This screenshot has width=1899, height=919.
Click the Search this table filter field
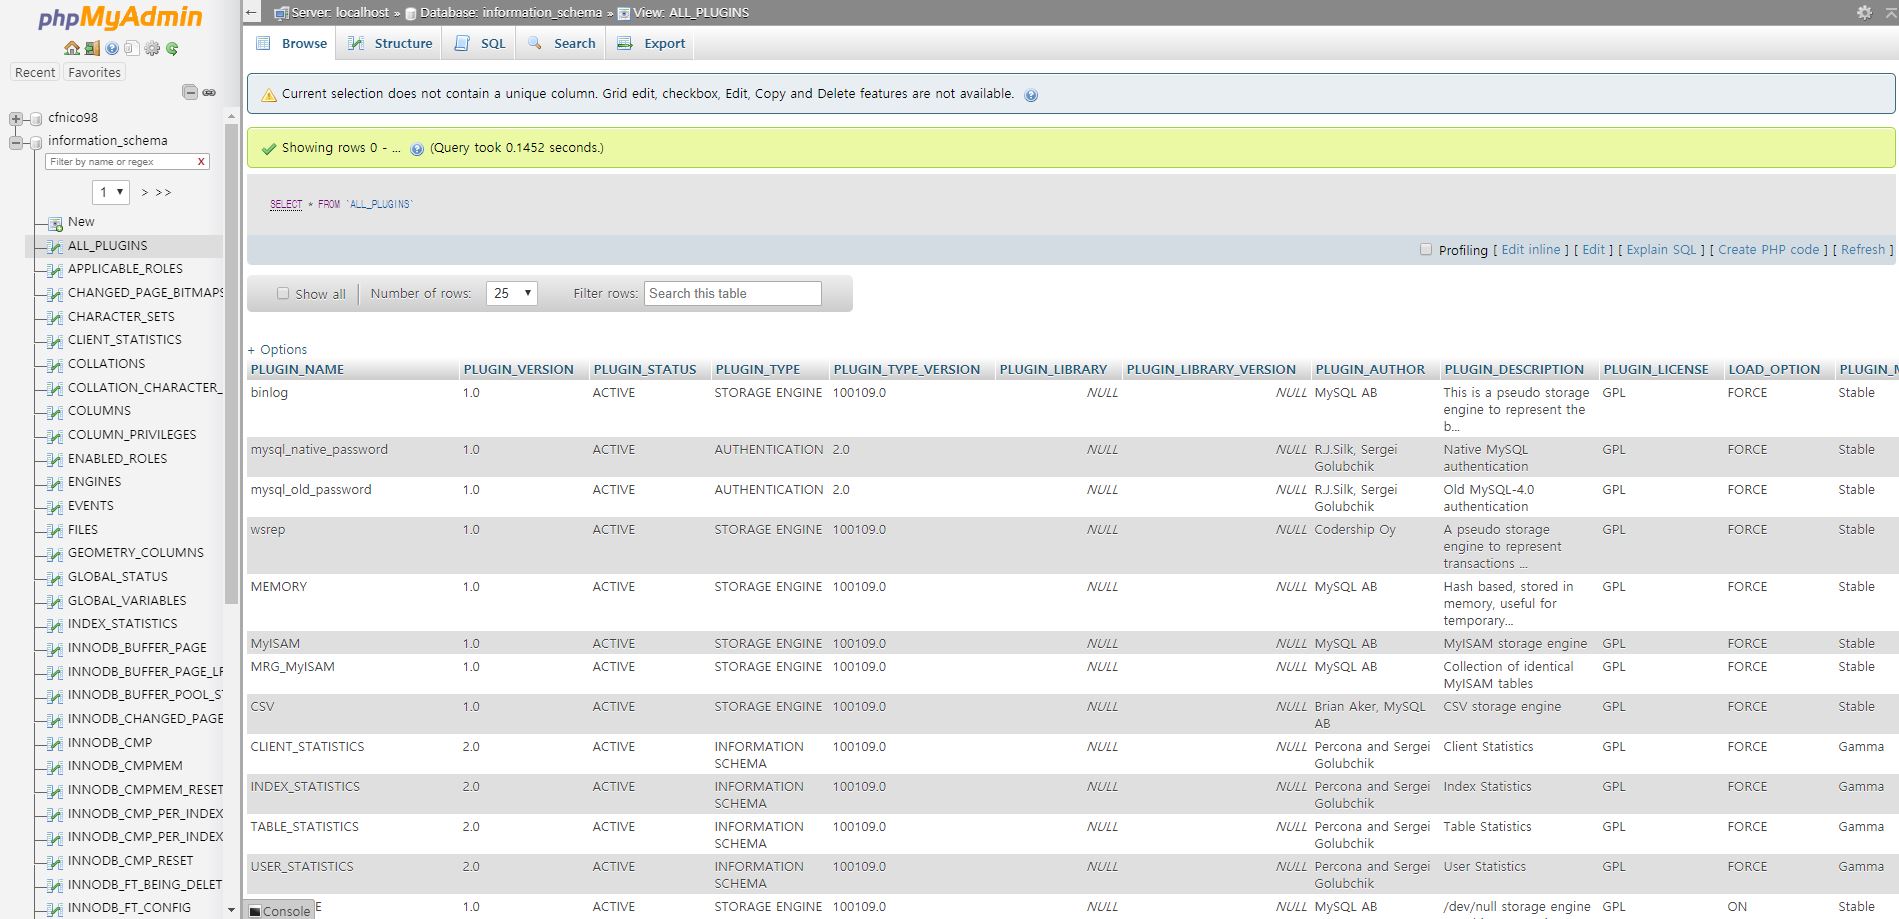(x=732, y=293)
